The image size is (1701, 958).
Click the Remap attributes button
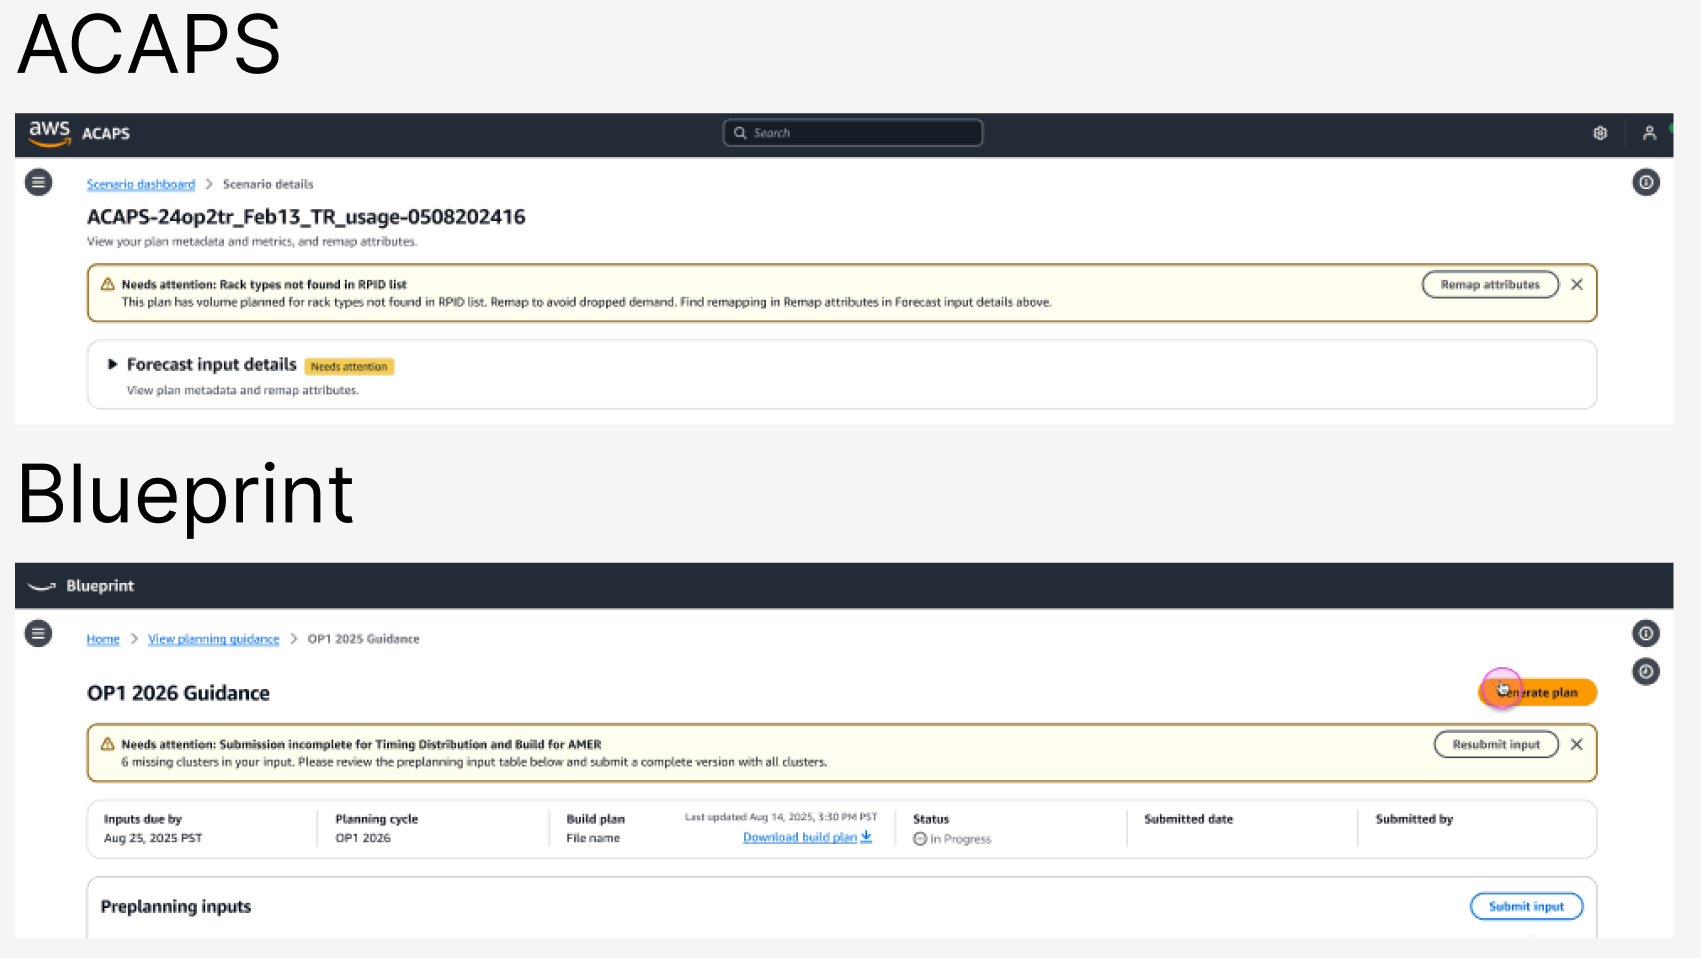tap(1490, 285)
